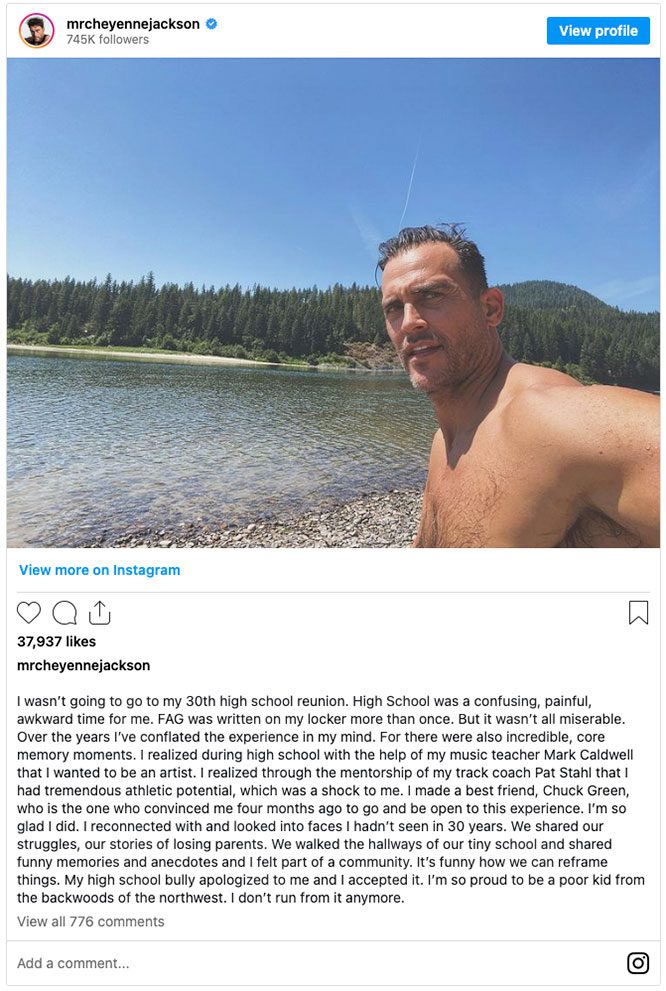Open the profile avatar picture
The height and width of the screenshot is (991, 666).
pyautogui.click(x=37, y=30)
